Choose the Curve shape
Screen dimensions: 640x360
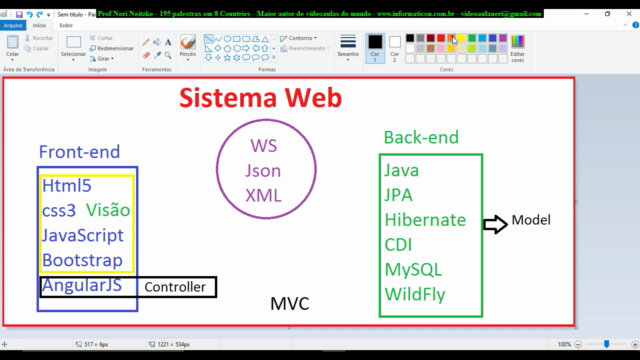(x=218, y=39)
